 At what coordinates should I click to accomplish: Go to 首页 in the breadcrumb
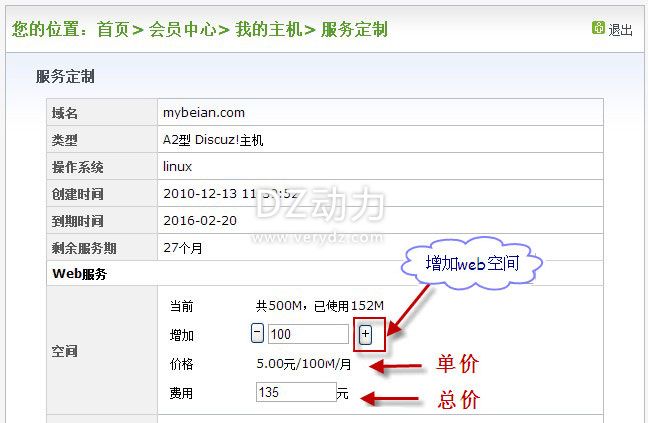pos(113,29)
